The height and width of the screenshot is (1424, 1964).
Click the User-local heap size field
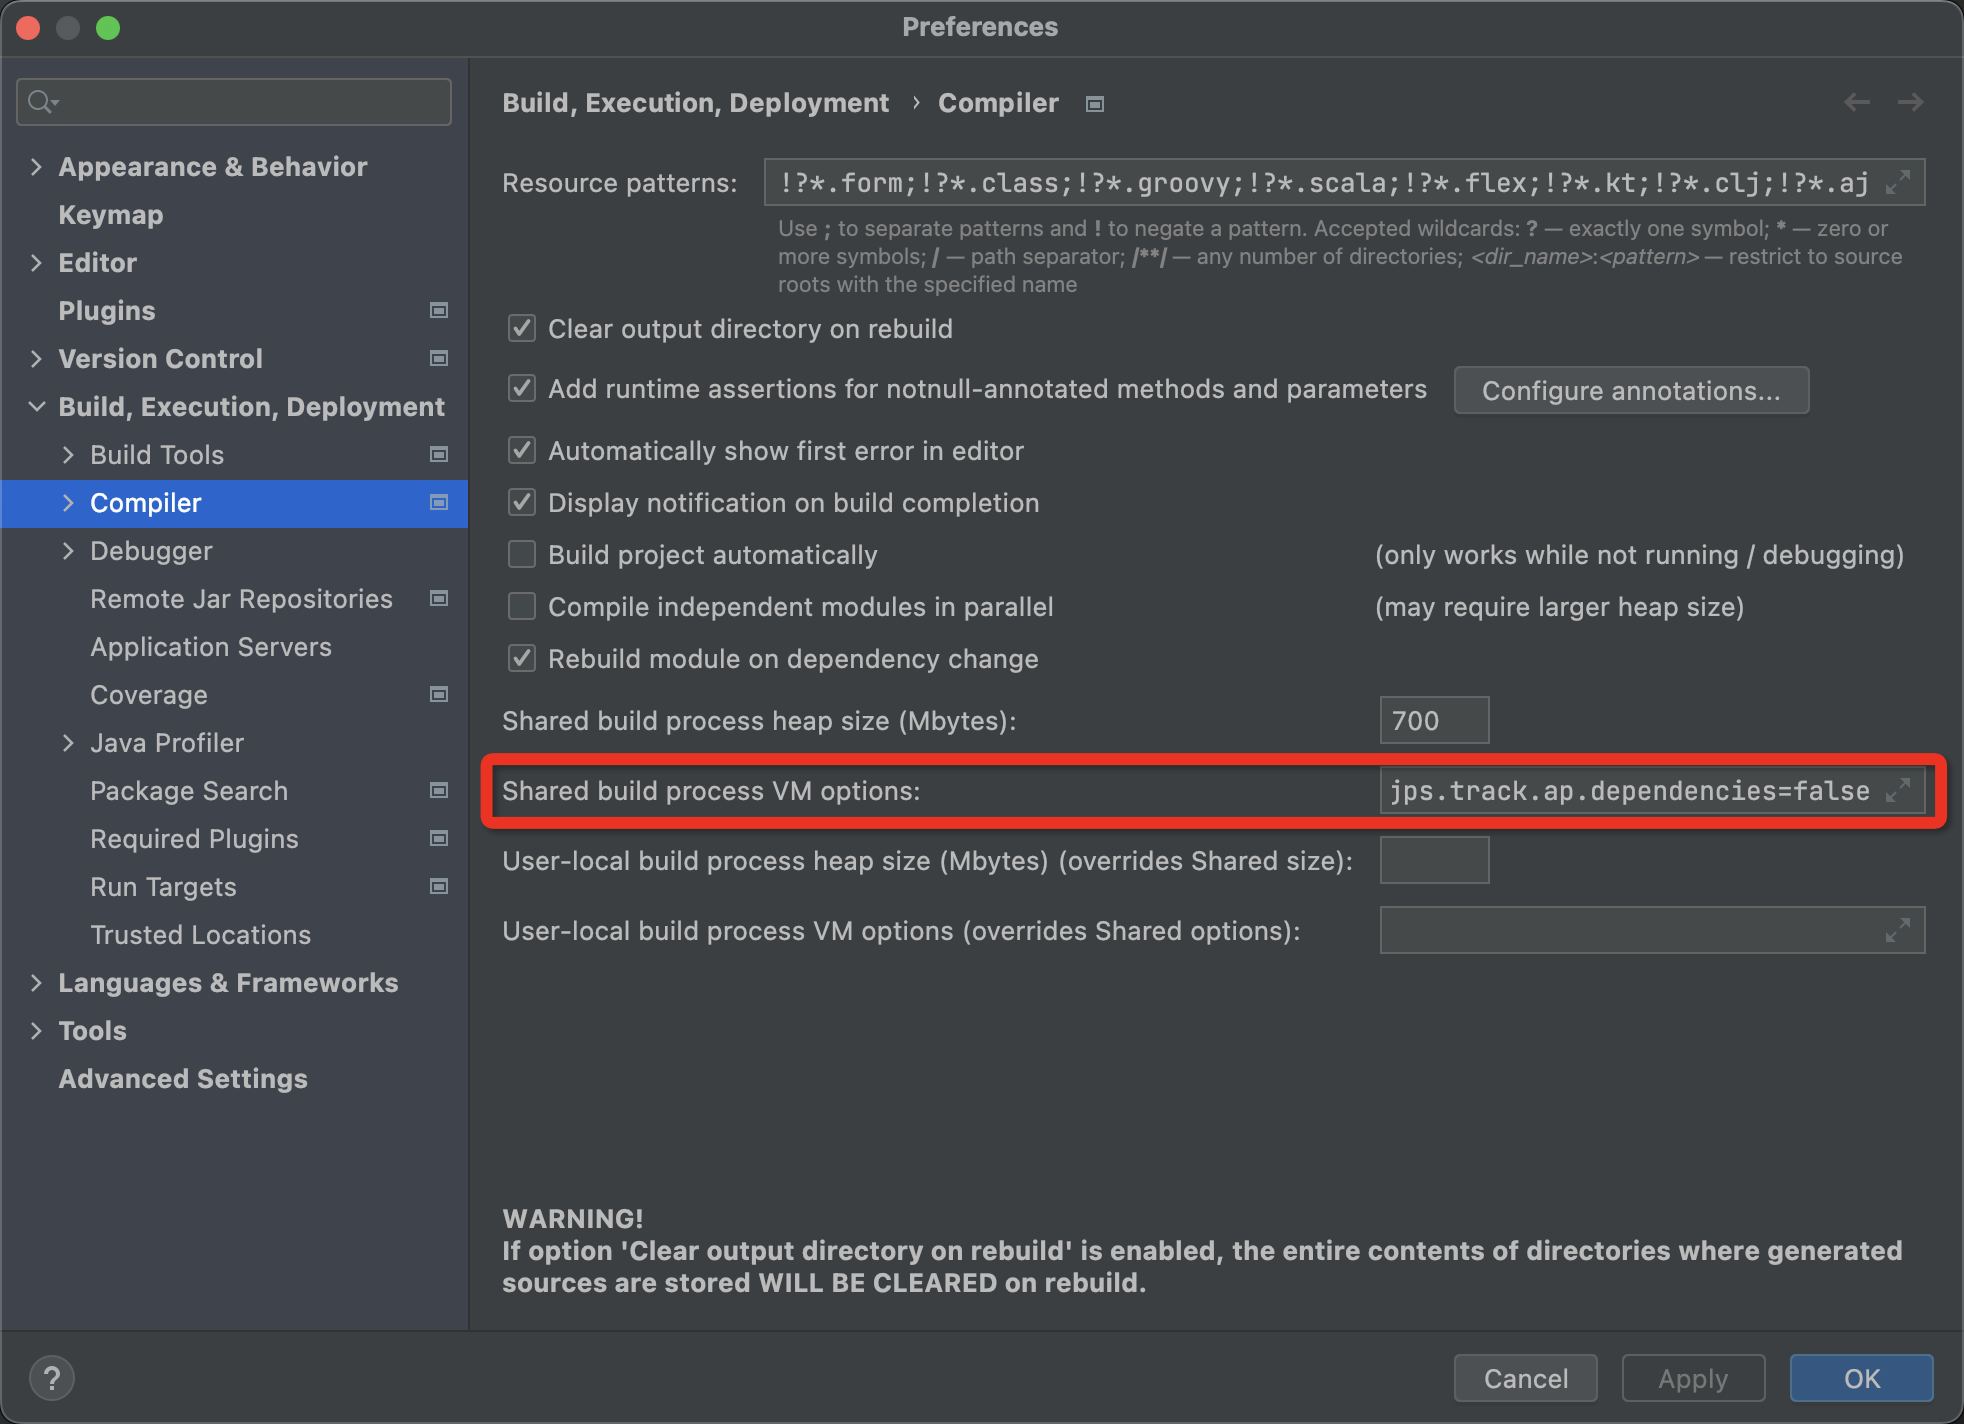(1434, 860)
